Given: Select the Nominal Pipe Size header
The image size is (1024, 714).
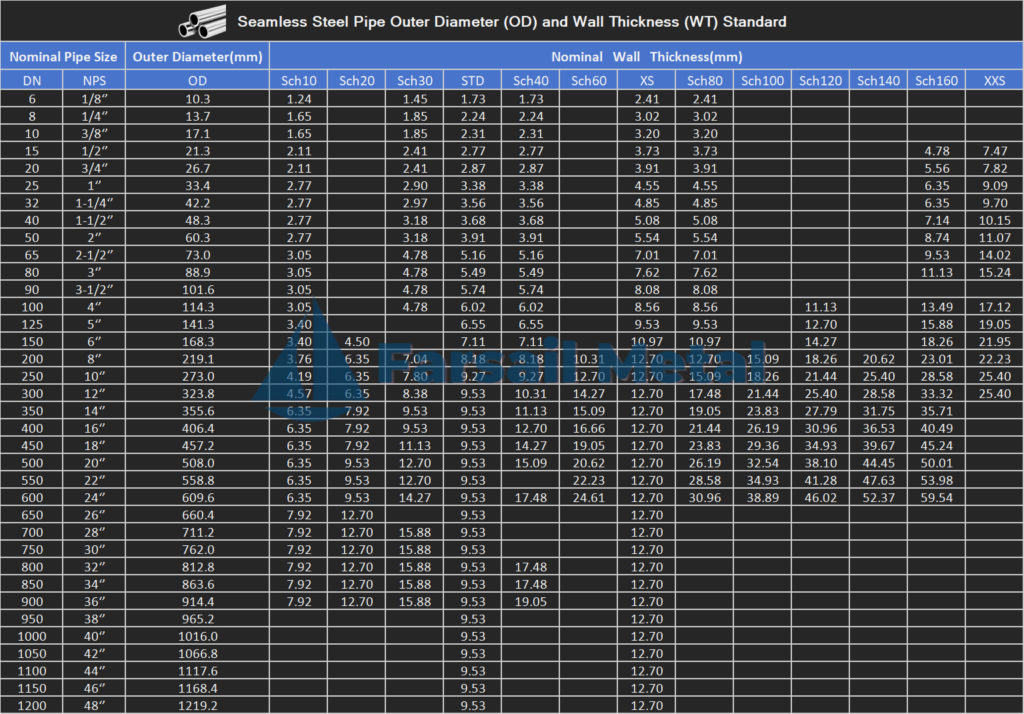Looking at the screenshot, I should coord(62,57).
